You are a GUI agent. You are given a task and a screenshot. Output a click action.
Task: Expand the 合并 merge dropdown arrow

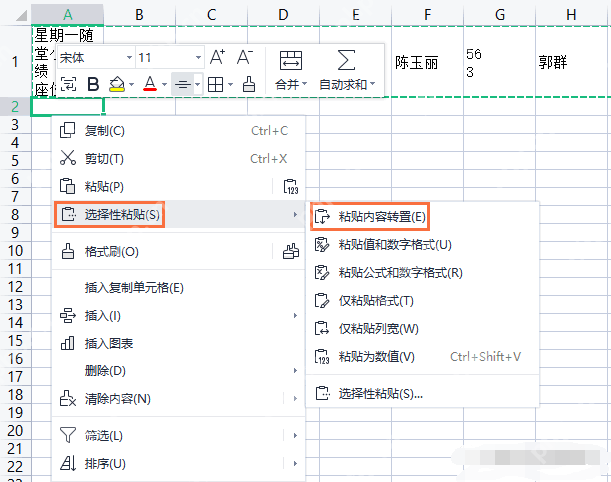coord(304,83)
